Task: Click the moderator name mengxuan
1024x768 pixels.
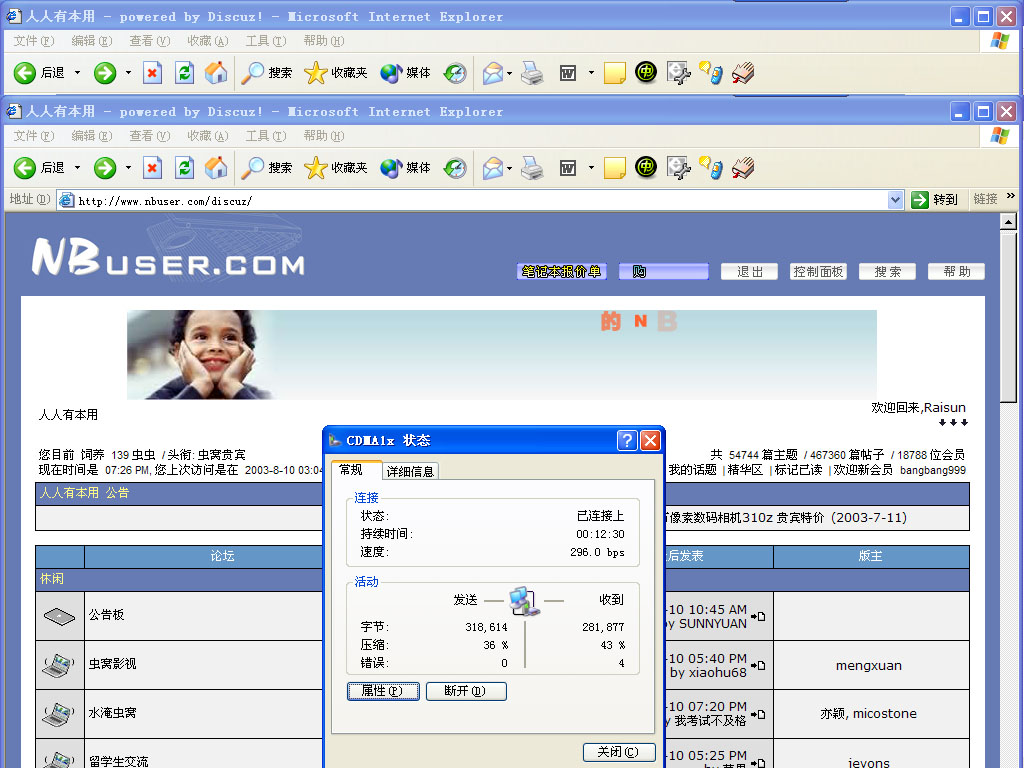Action: 869,665
